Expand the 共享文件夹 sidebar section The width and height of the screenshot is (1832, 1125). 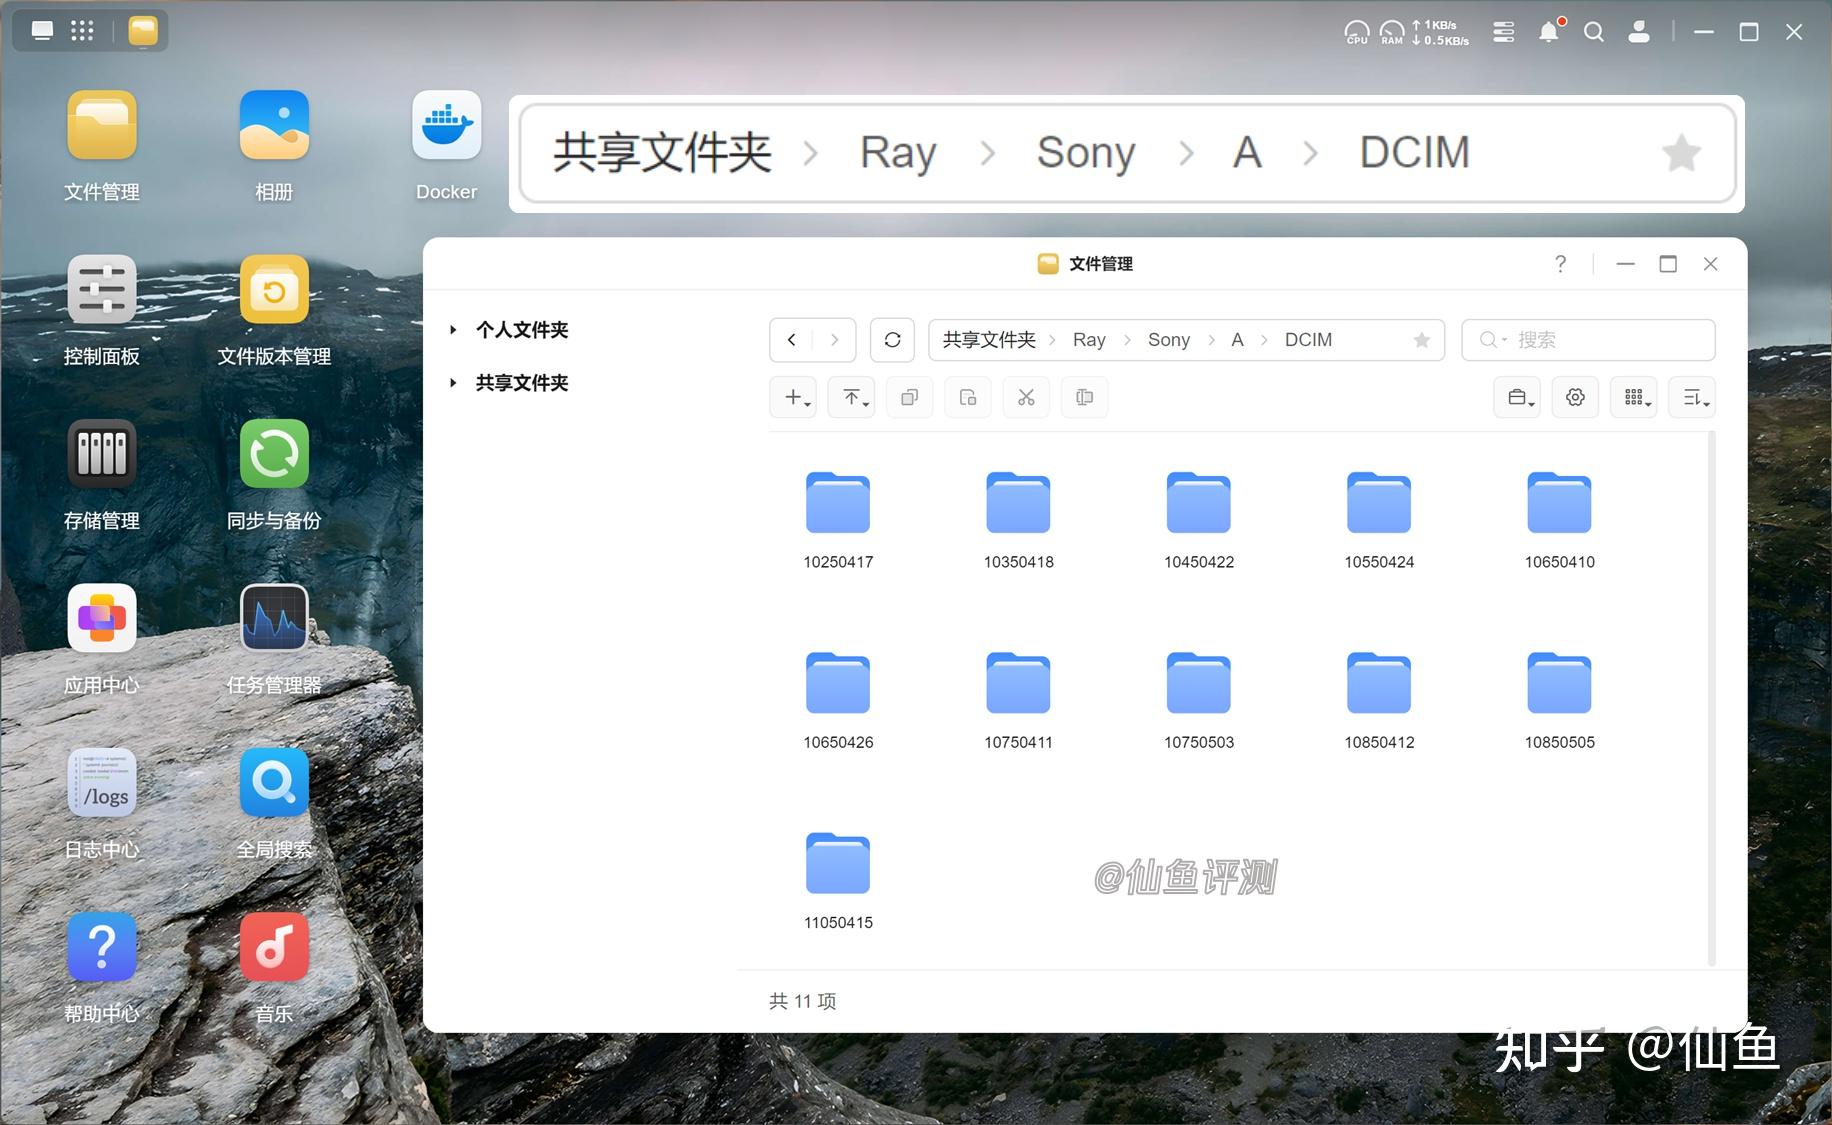point(455,383)
